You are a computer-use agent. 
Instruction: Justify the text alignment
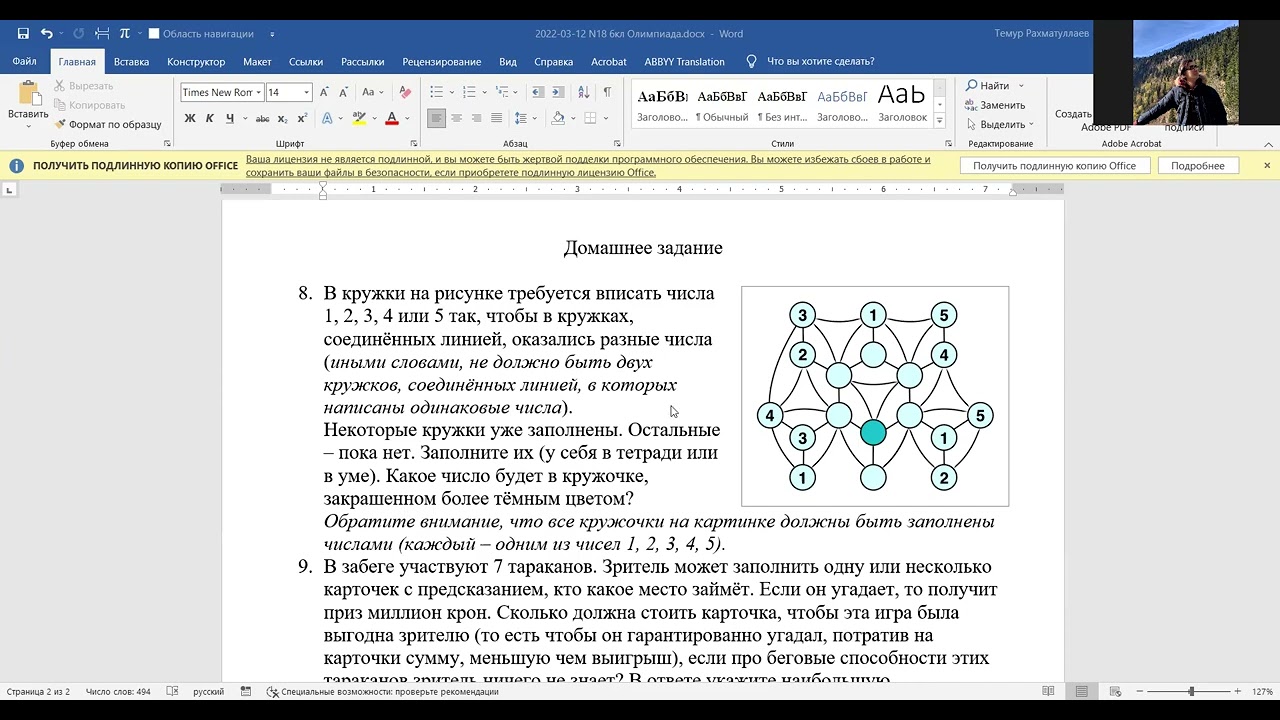pyautogui.click(x=497, y=118)
